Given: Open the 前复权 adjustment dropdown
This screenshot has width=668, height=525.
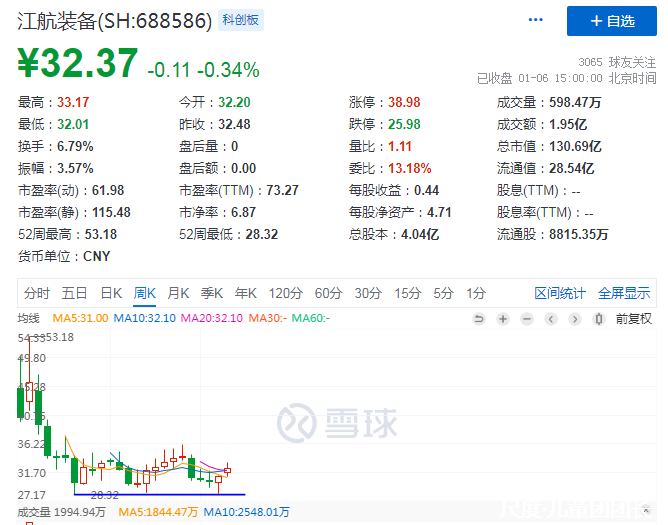Looking at the screenshot, I should pos(633,319).
